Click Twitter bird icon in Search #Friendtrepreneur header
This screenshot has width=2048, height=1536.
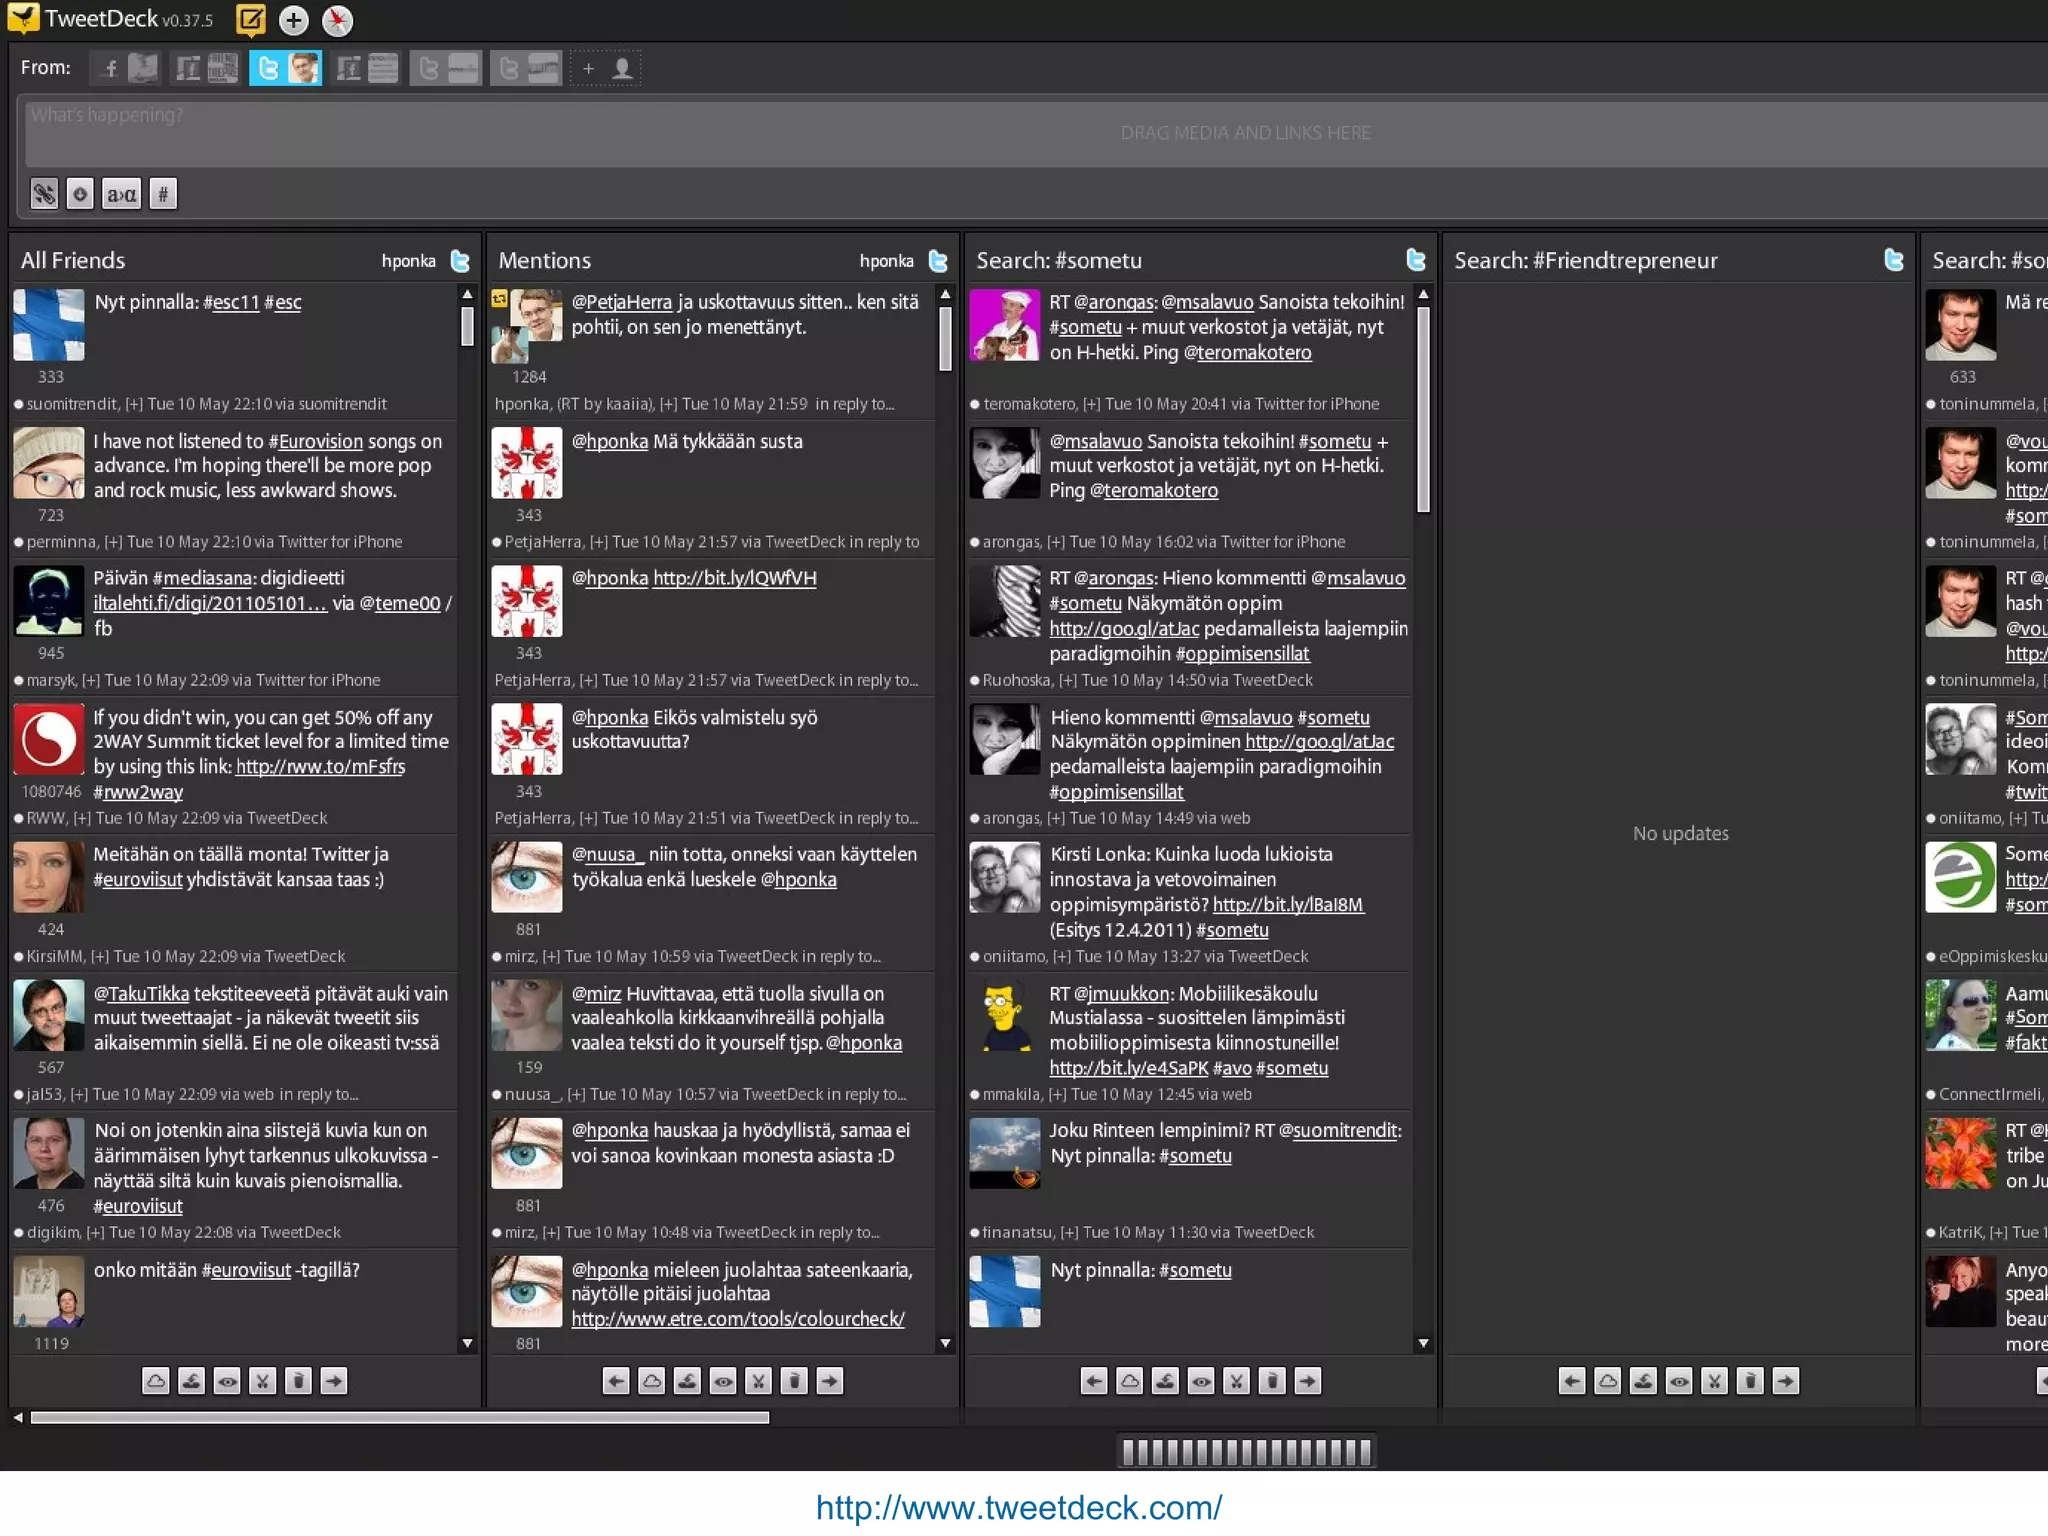(1894, 260)
